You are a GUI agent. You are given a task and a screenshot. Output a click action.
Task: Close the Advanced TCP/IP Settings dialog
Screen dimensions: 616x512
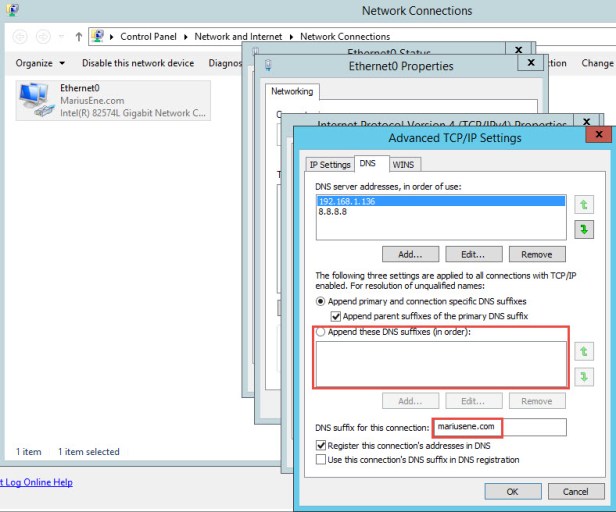pos(598,135)
